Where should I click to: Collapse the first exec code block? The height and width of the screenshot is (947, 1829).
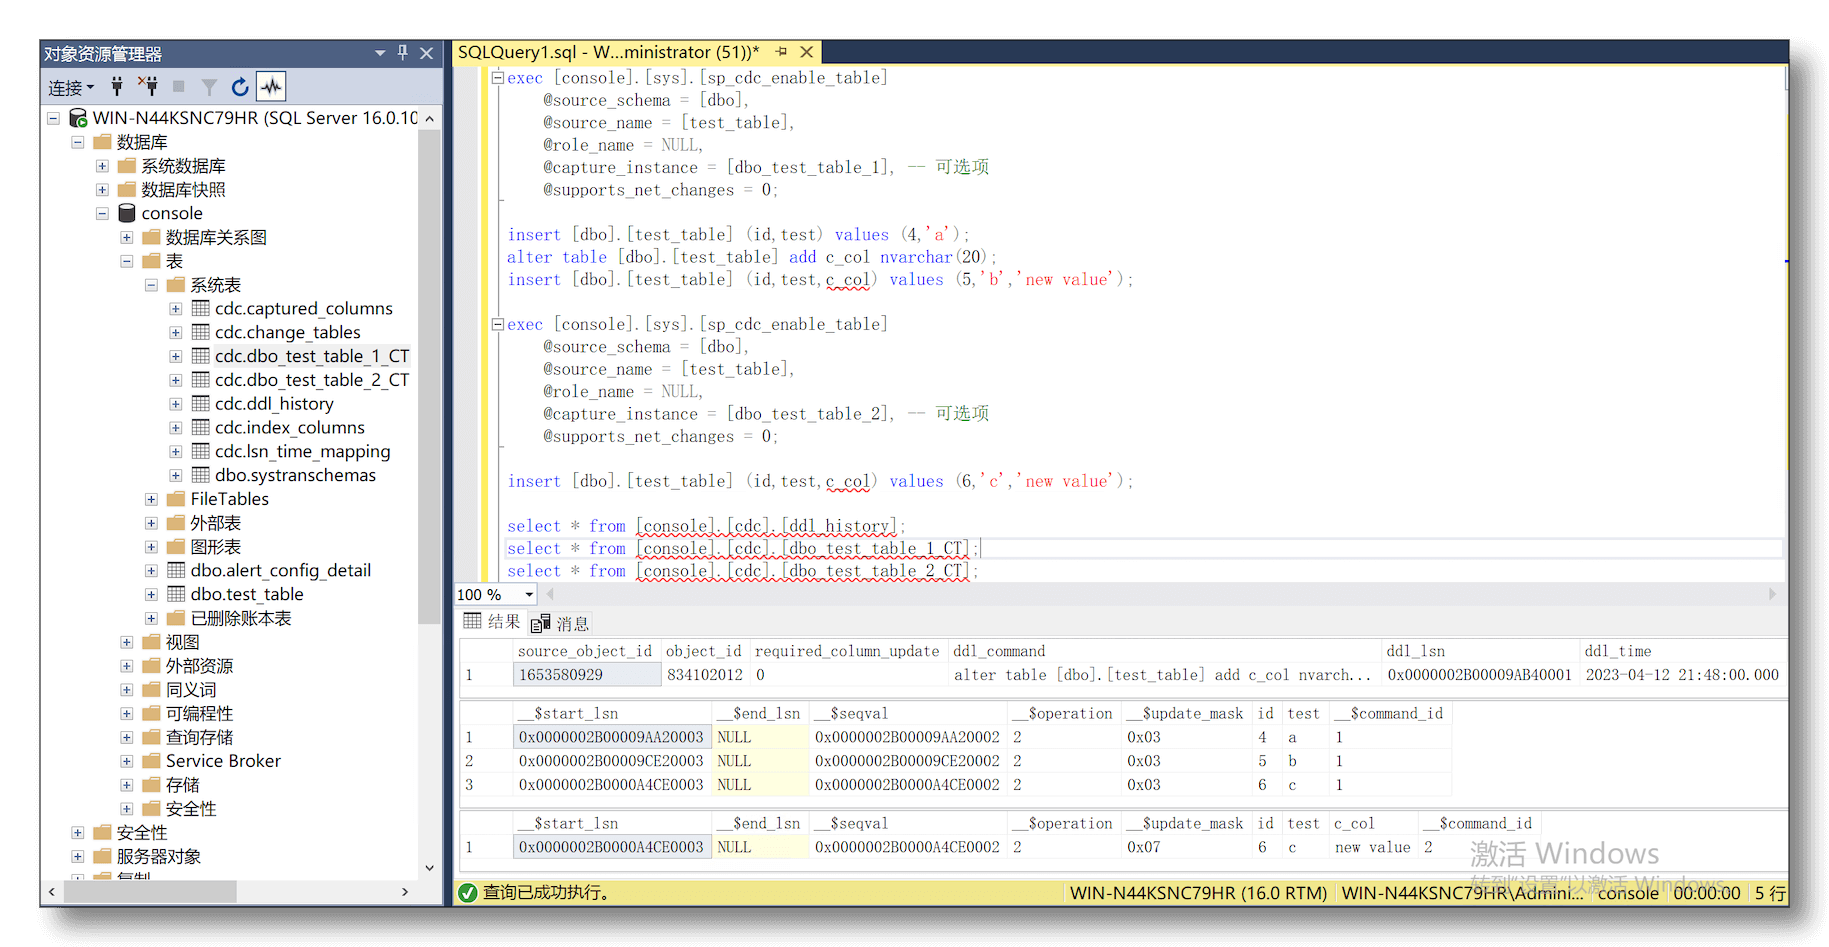497,78
